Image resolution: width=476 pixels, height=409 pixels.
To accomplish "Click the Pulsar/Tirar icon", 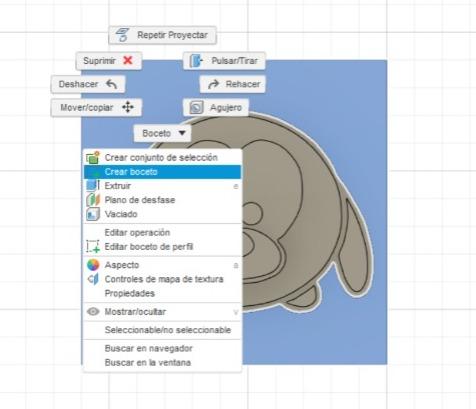I will pyautogui.click(x=196, y=61).
